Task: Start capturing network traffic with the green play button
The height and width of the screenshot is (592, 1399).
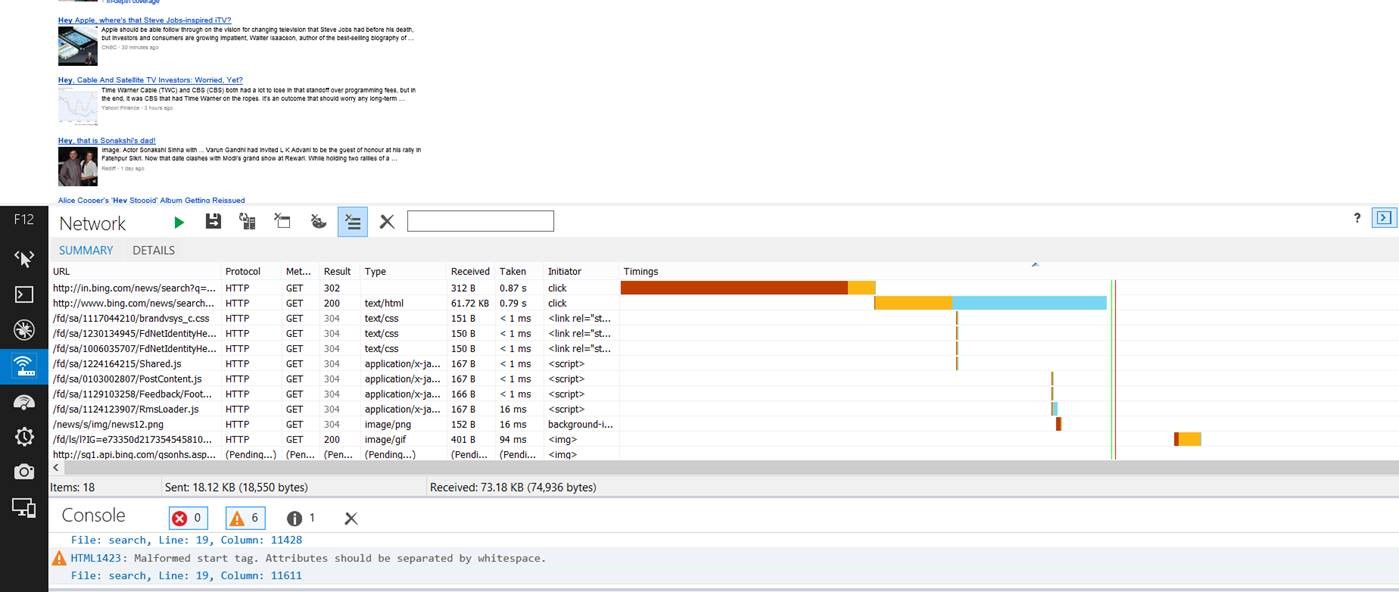Action: pos(179,222)
